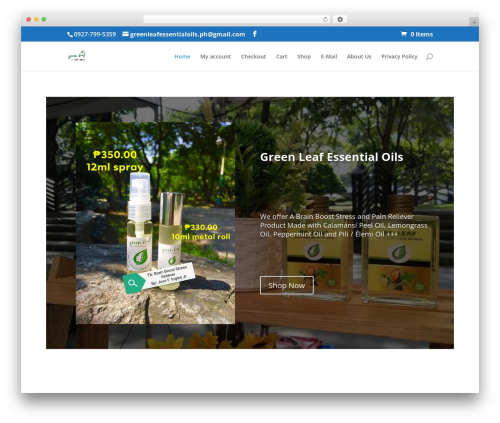500x423 pixels.
Task: Navigate to the Shop page
Action: point(304,57)
